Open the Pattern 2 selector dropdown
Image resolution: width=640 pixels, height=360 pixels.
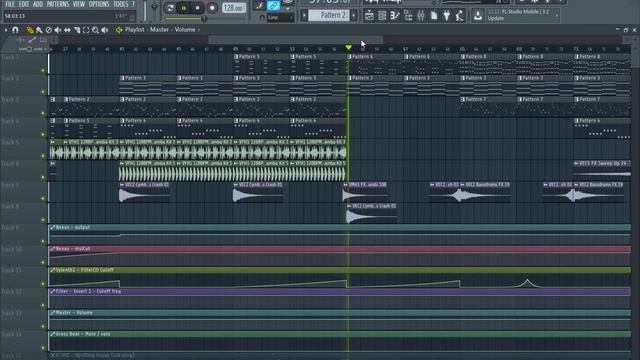[x=329, y=16]
